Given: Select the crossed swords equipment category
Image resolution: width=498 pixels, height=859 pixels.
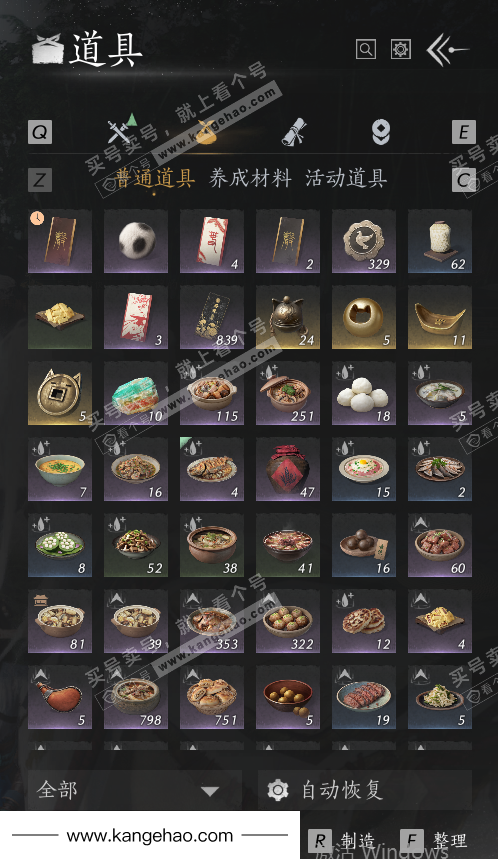Looking at the screenshot, I should tap(119, 130).
